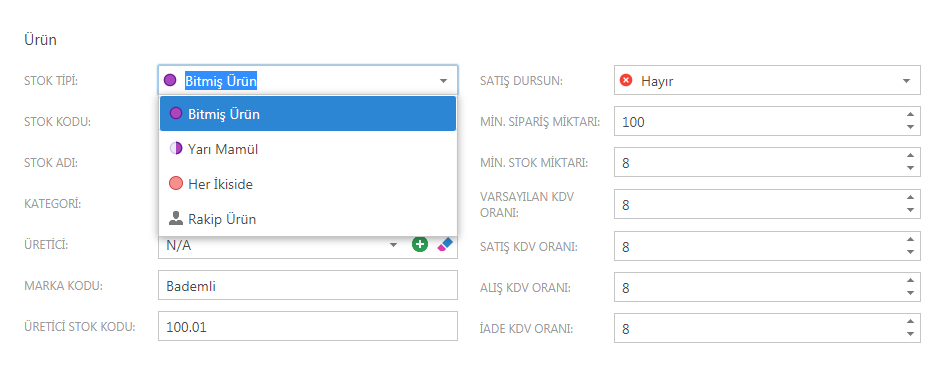Select highlighted Bitmiş Ürün list item

pyautogui.click(x=308, y=113)
